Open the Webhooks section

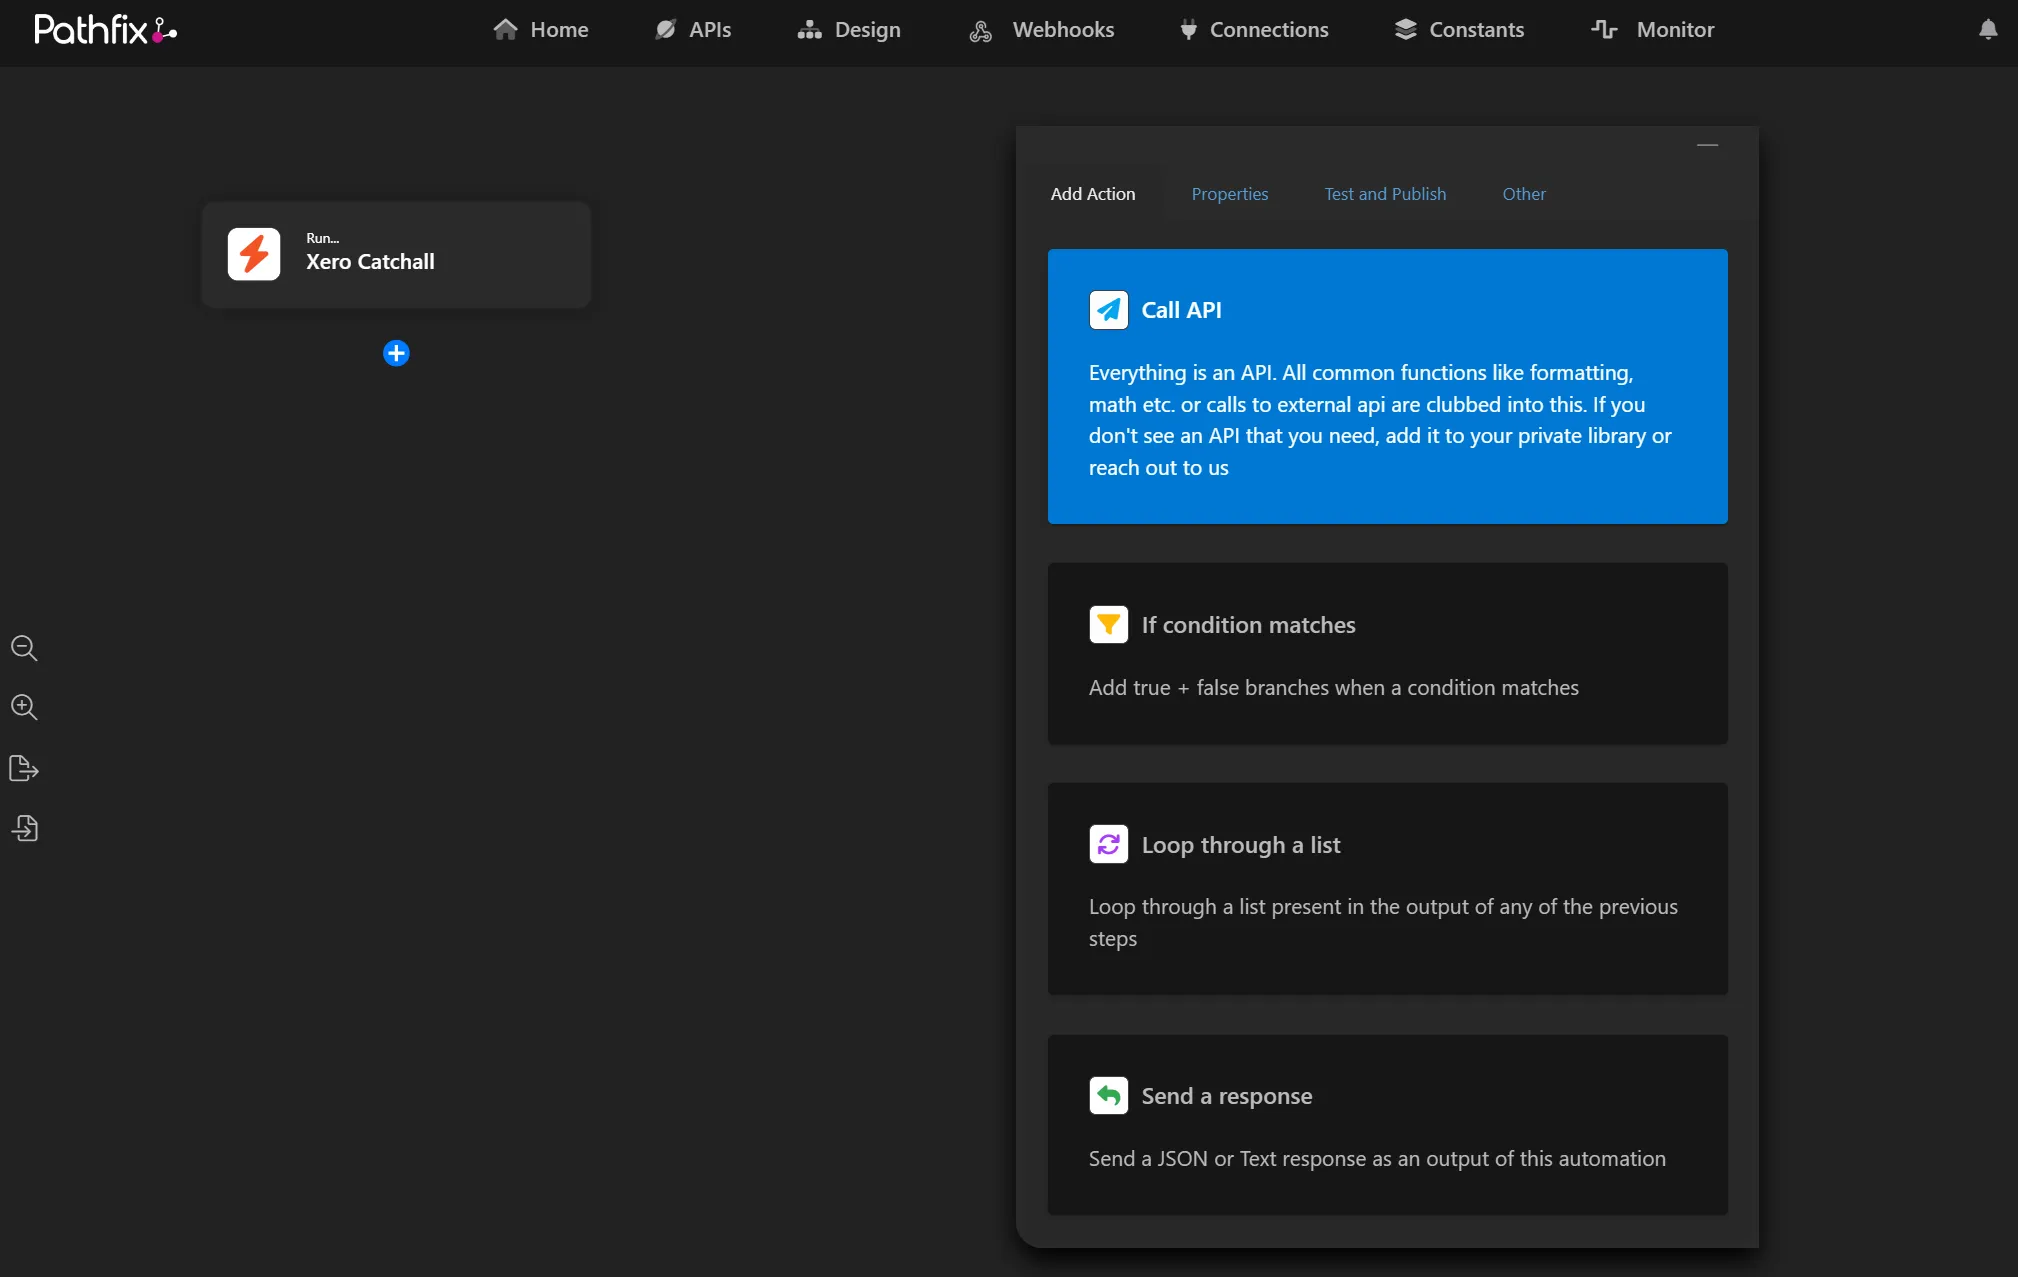pyautogui.click(x=1041, y=30)
